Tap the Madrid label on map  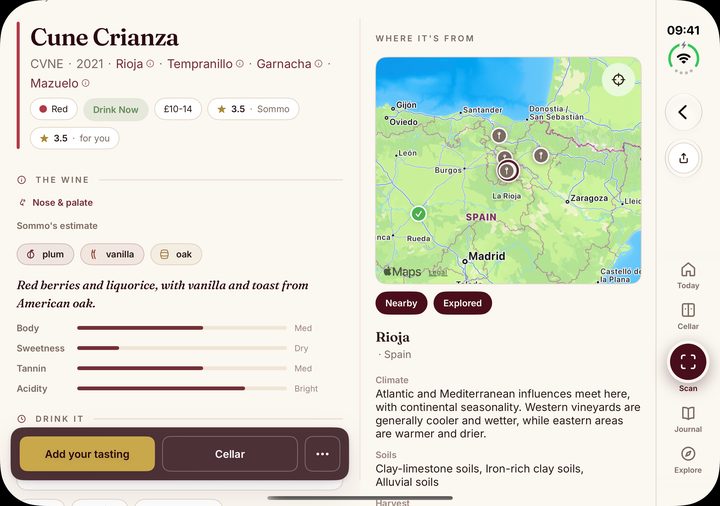click(x=487, y=256)
